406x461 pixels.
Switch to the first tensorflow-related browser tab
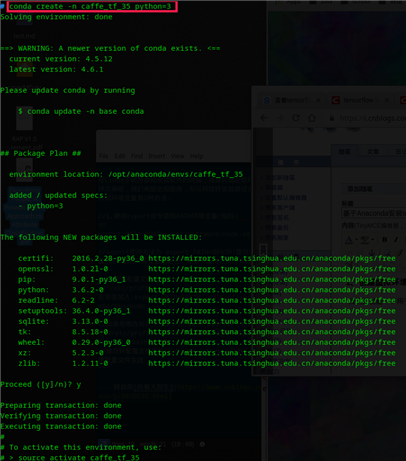coord(292,100)
